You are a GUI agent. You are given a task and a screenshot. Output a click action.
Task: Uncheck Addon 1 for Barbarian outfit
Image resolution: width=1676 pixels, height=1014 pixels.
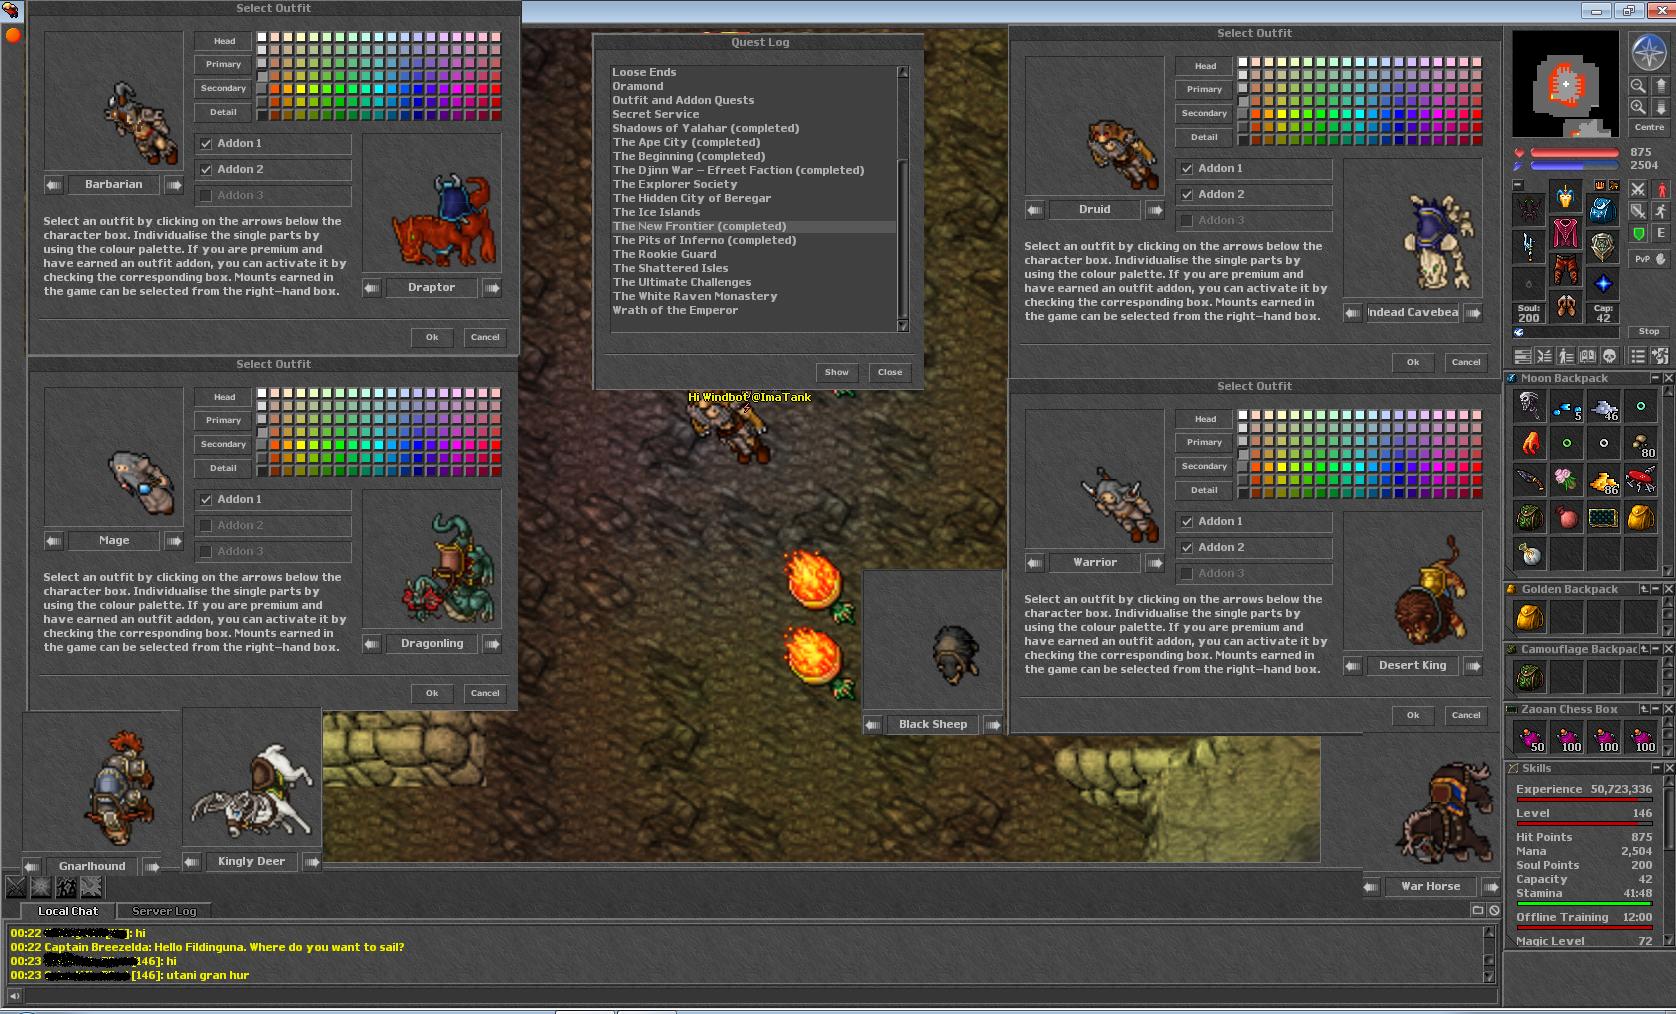click(206, 144)
